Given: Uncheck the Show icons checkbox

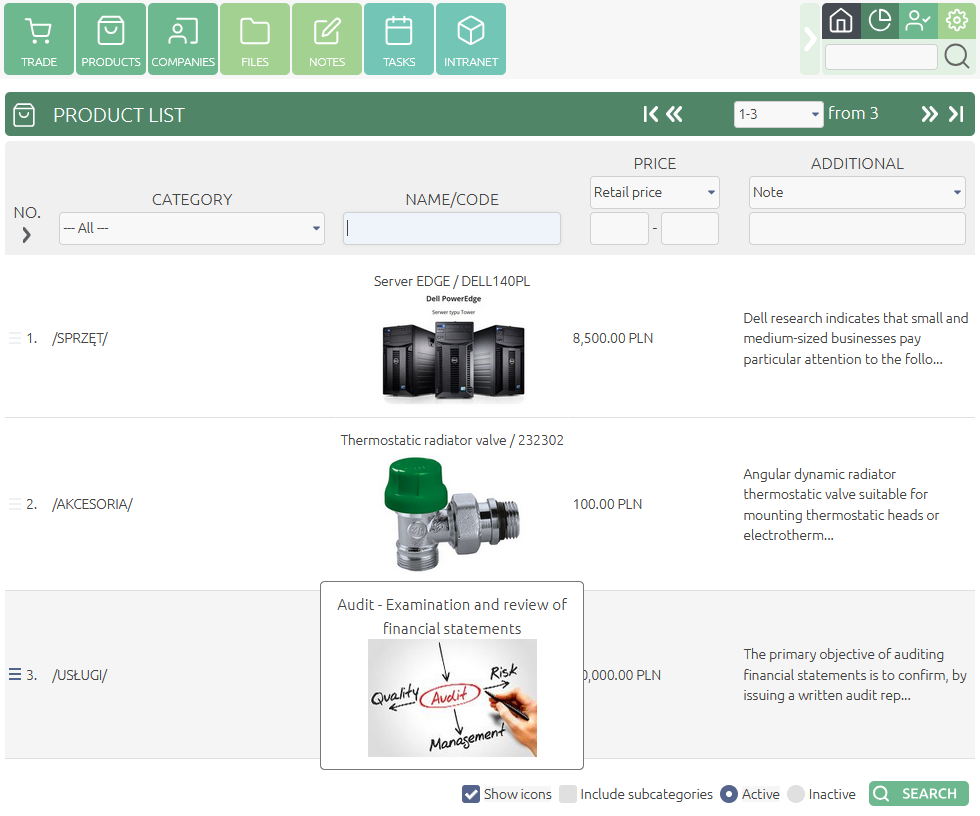Looking at the screenshot, I should 471,793.
